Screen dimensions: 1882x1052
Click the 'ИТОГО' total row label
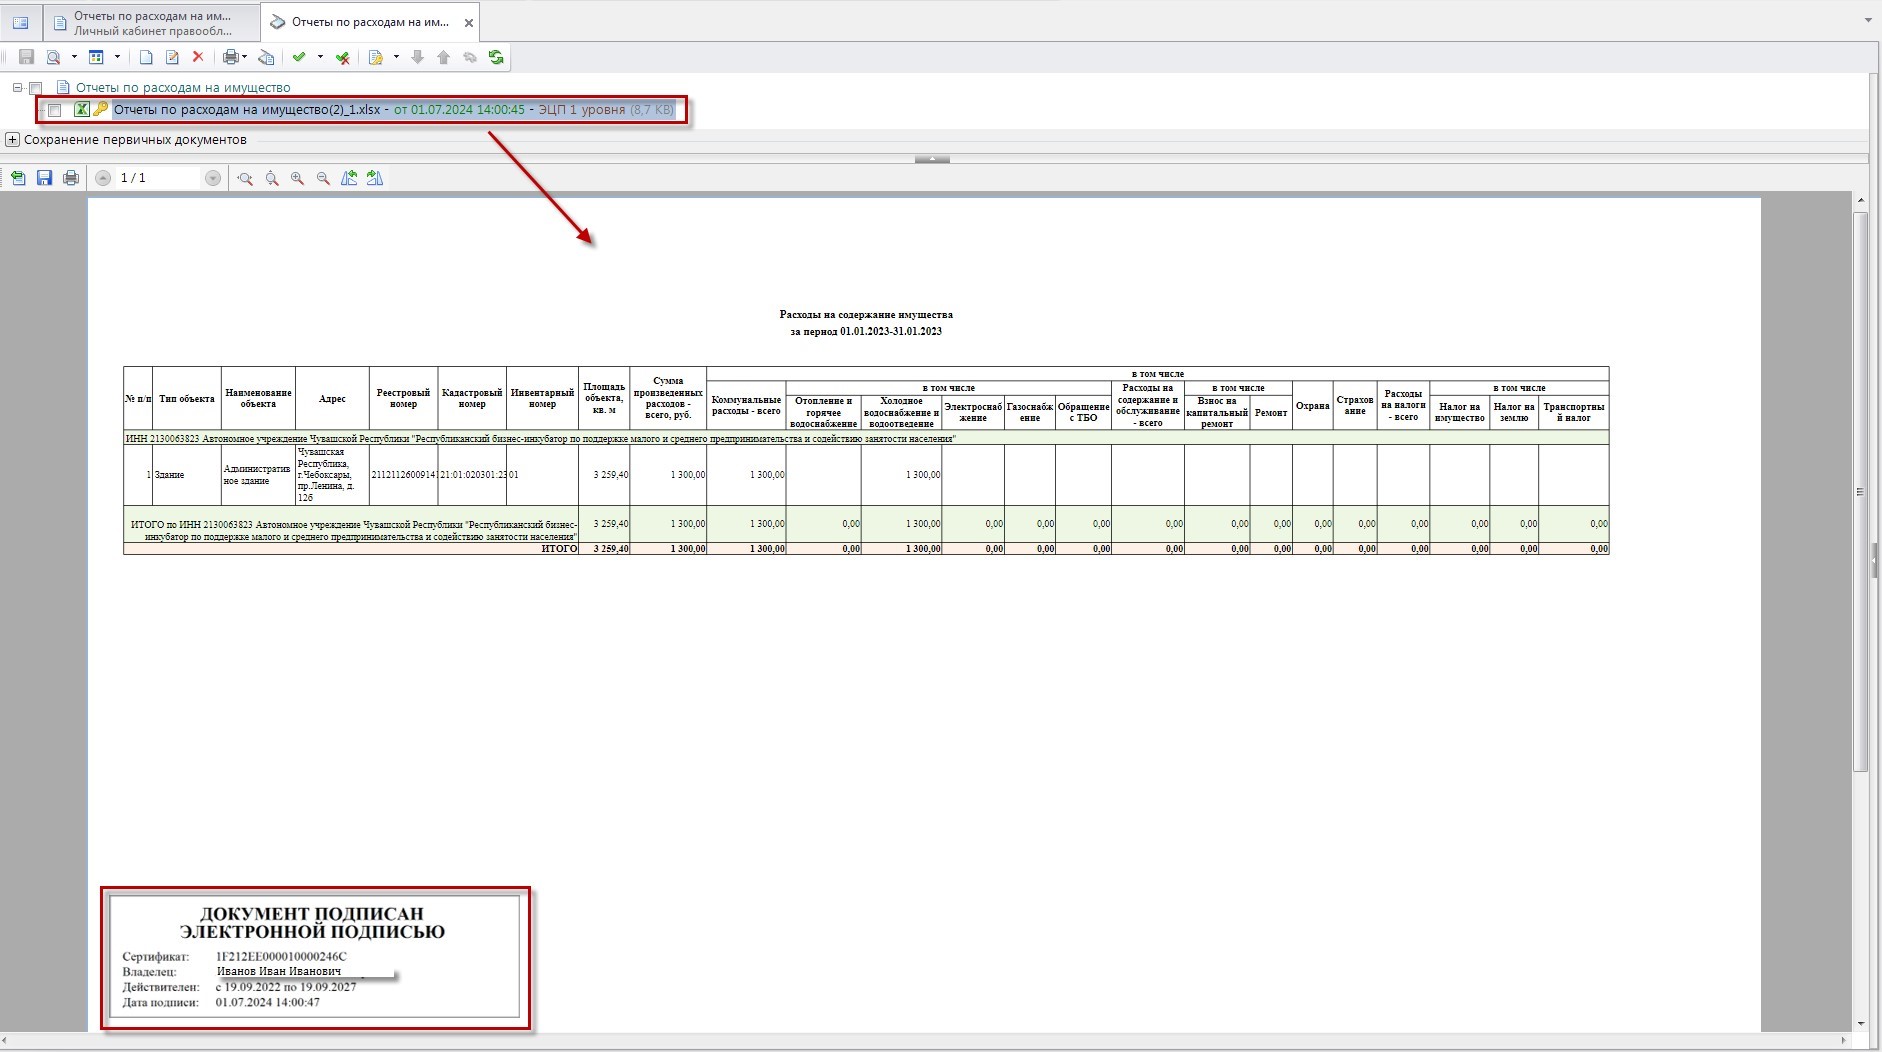tap(560, 549)
